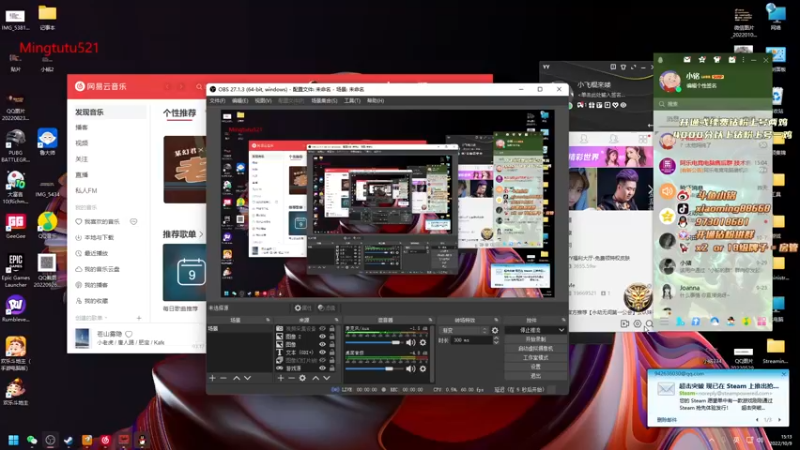Toggle visibility of 图像 source
The width and height of the screenshot is (800, 450).
322,344
